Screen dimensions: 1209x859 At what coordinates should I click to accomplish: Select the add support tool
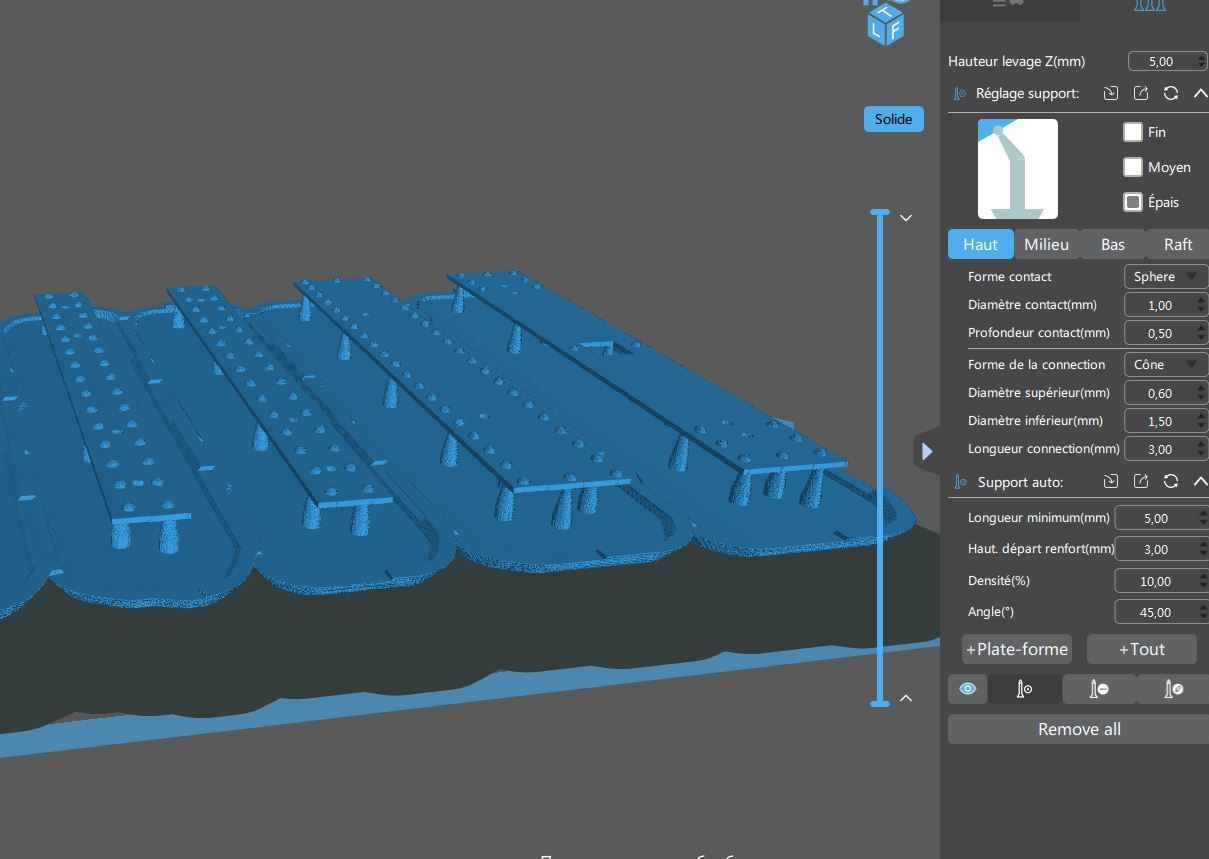click(x=1024, y=689)
